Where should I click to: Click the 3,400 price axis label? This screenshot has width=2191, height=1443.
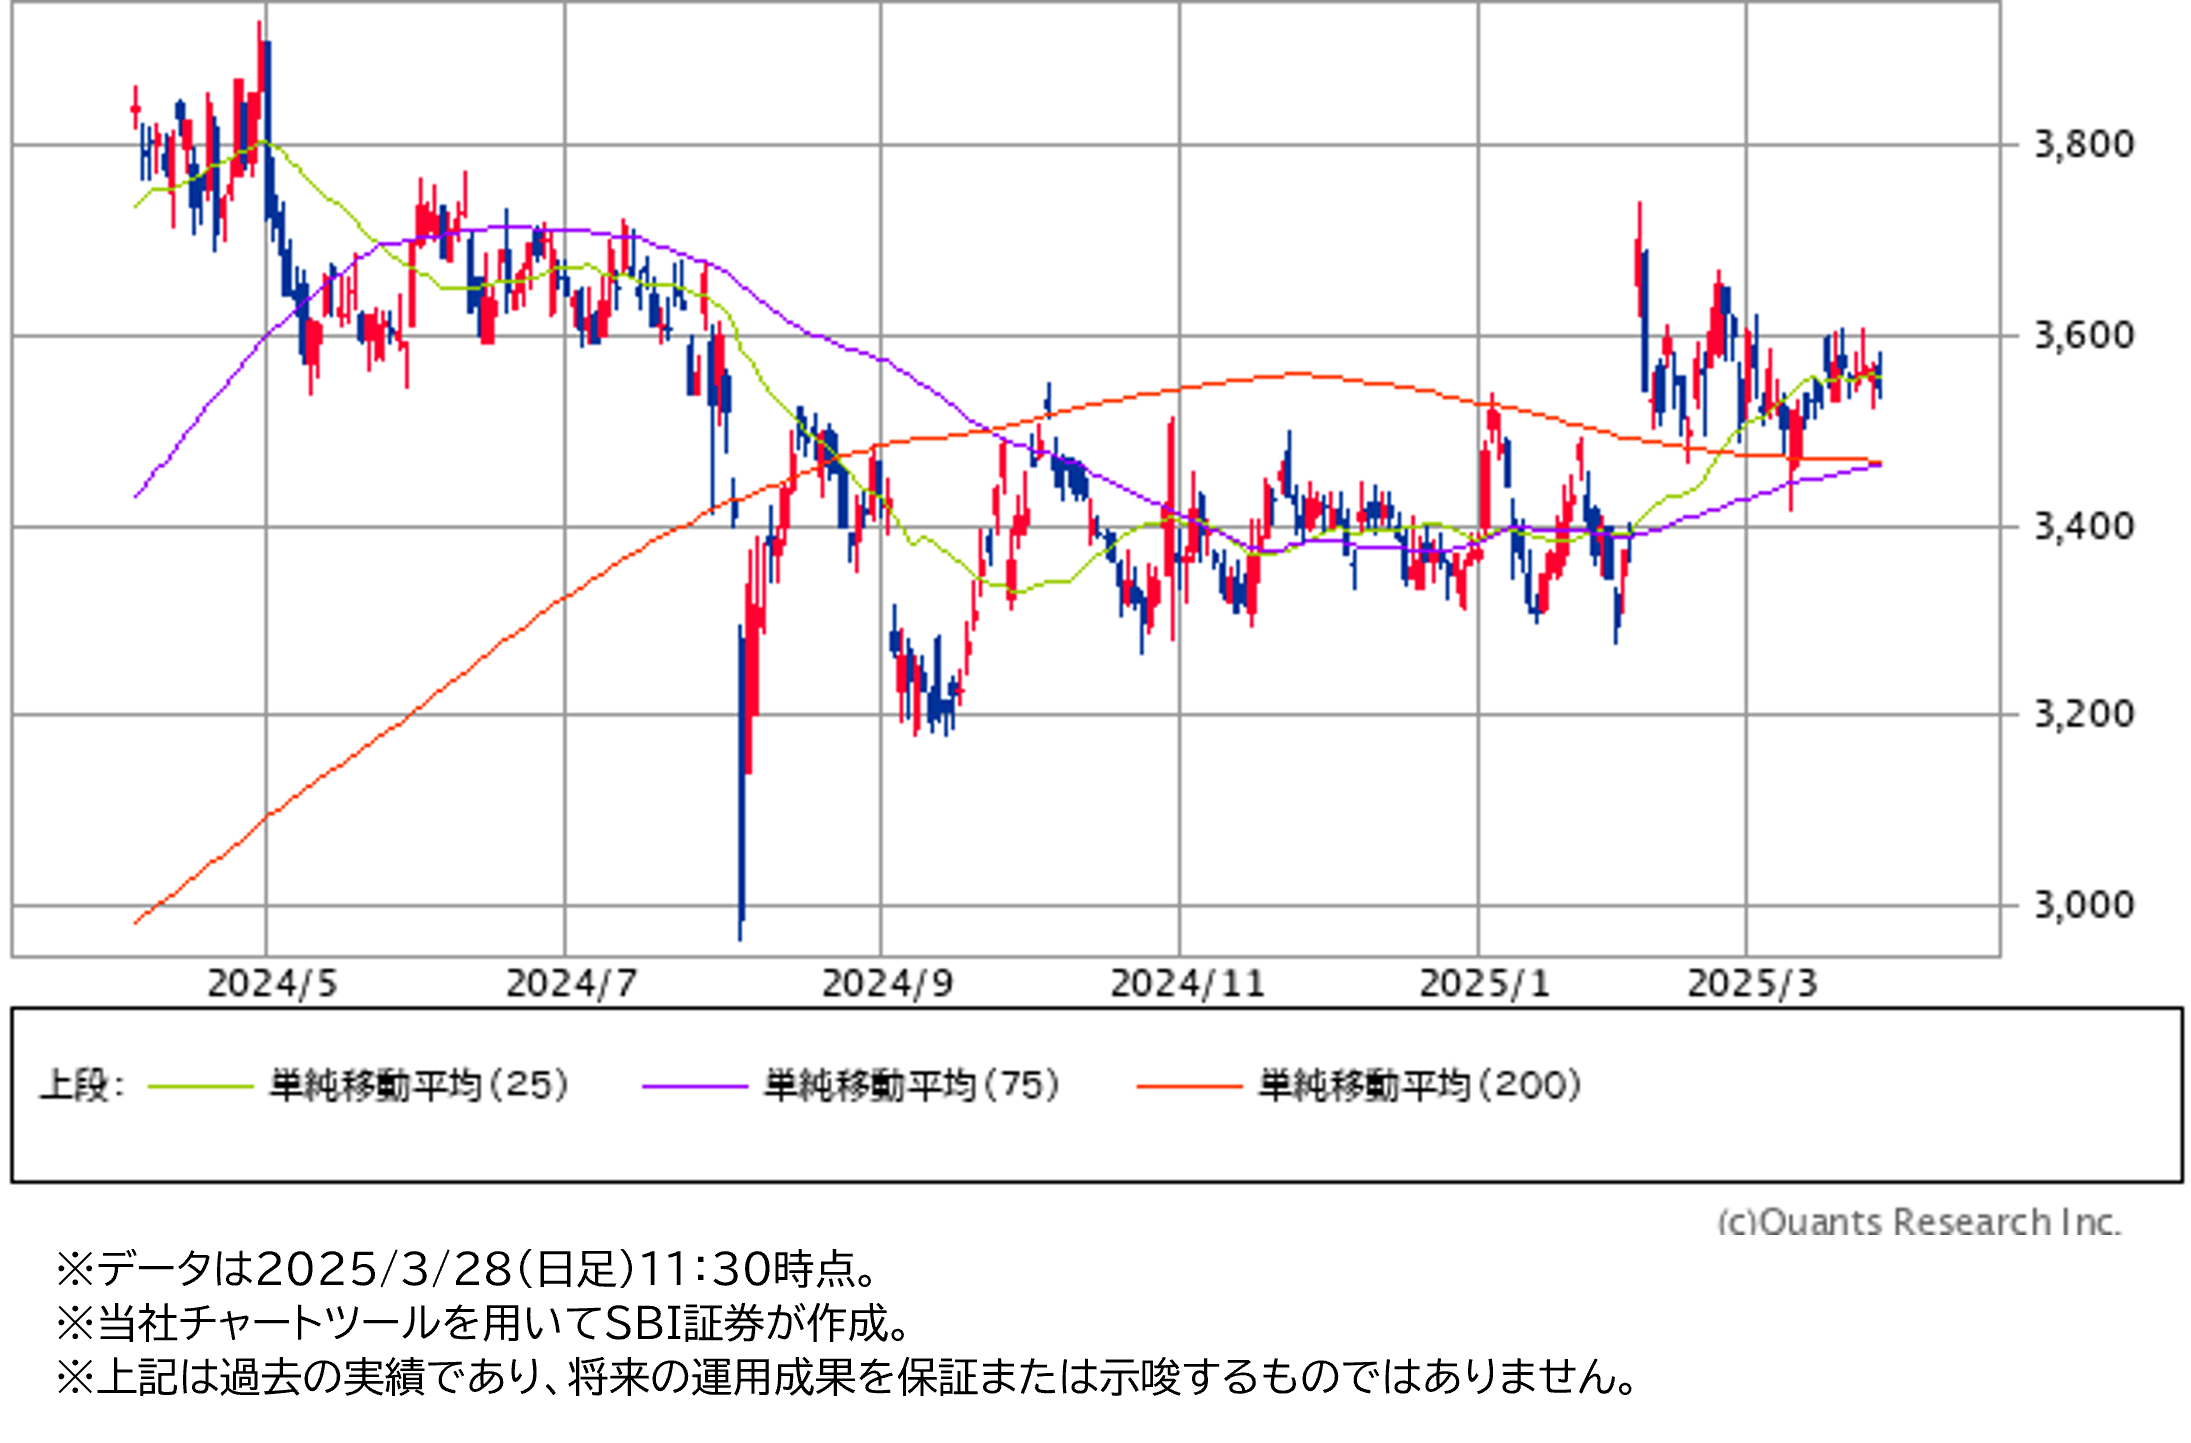pyautogui.click(x=2084, y=525)
